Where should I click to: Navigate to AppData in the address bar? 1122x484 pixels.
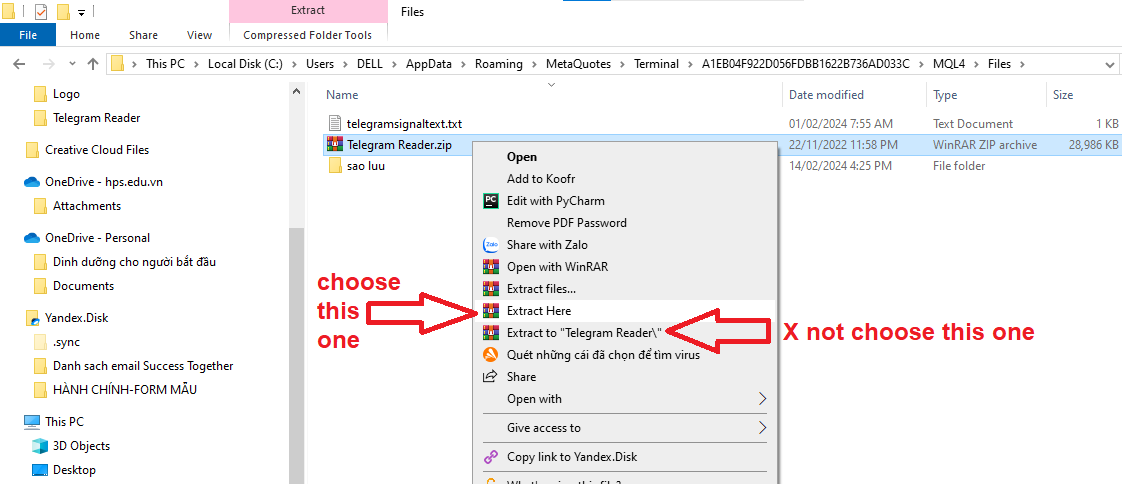point(429,64)
